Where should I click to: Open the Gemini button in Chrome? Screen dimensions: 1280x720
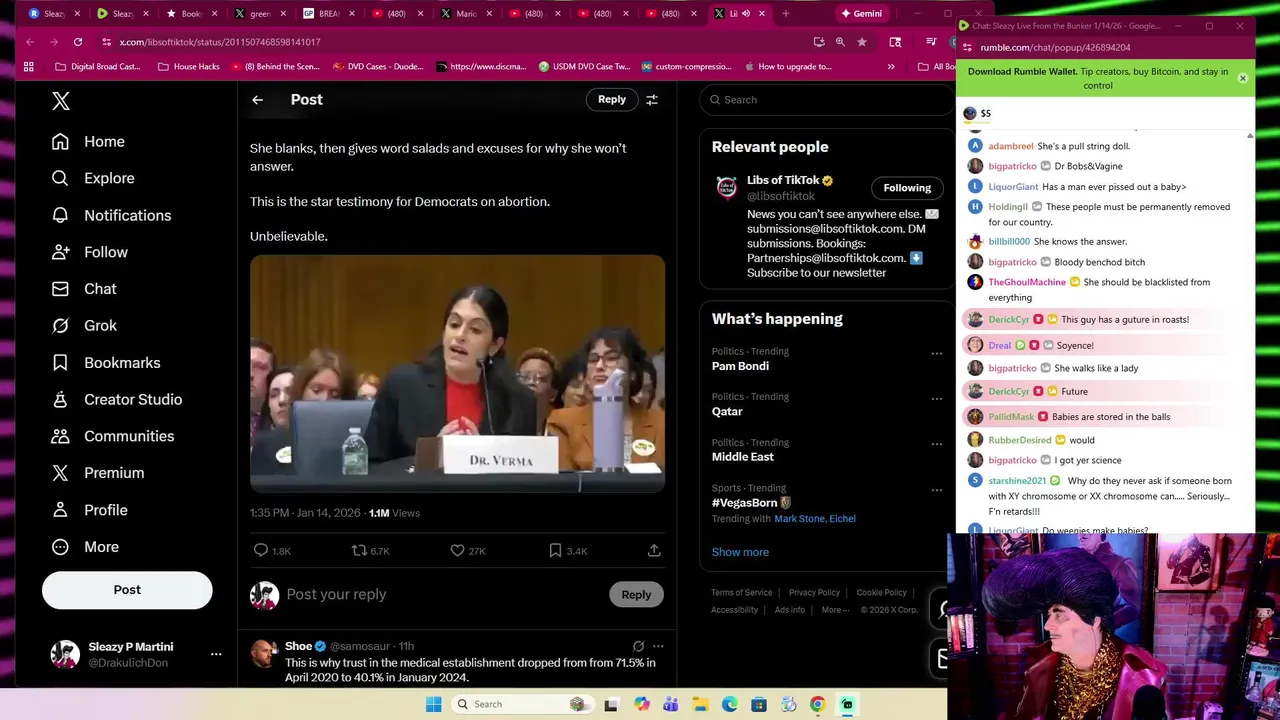tap(861, 14)
